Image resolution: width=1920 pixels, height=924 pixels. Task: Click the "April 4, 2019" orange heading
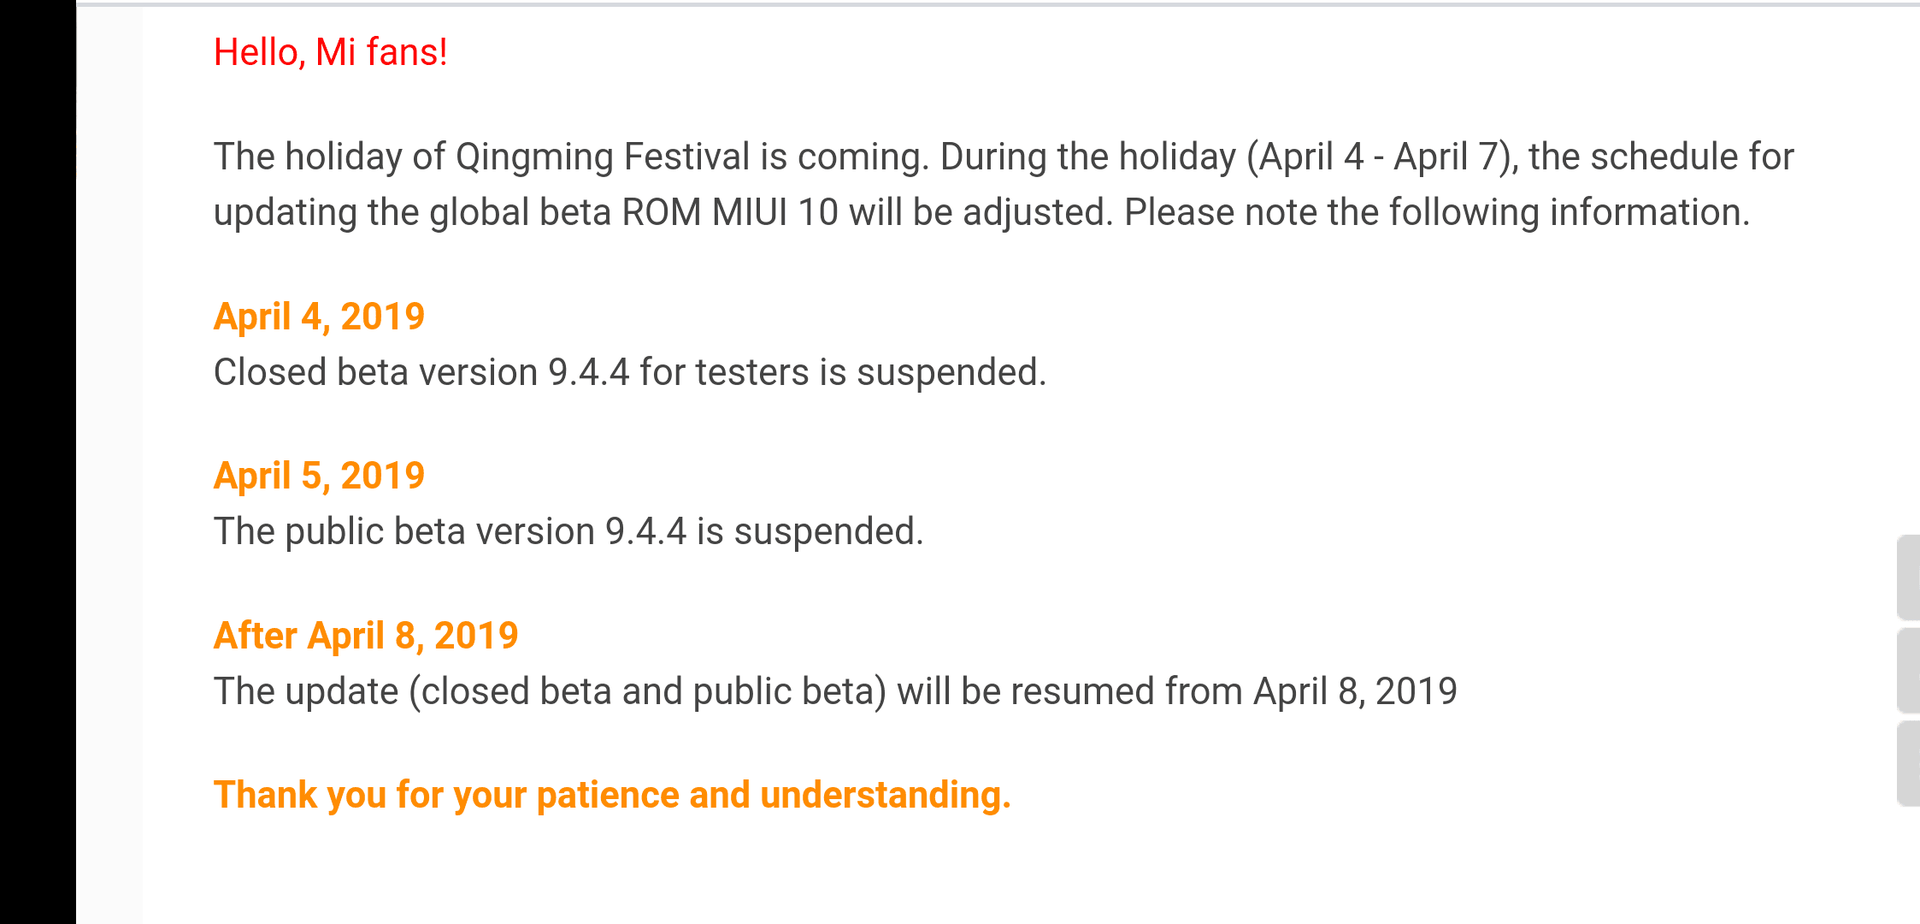[319, 316]
